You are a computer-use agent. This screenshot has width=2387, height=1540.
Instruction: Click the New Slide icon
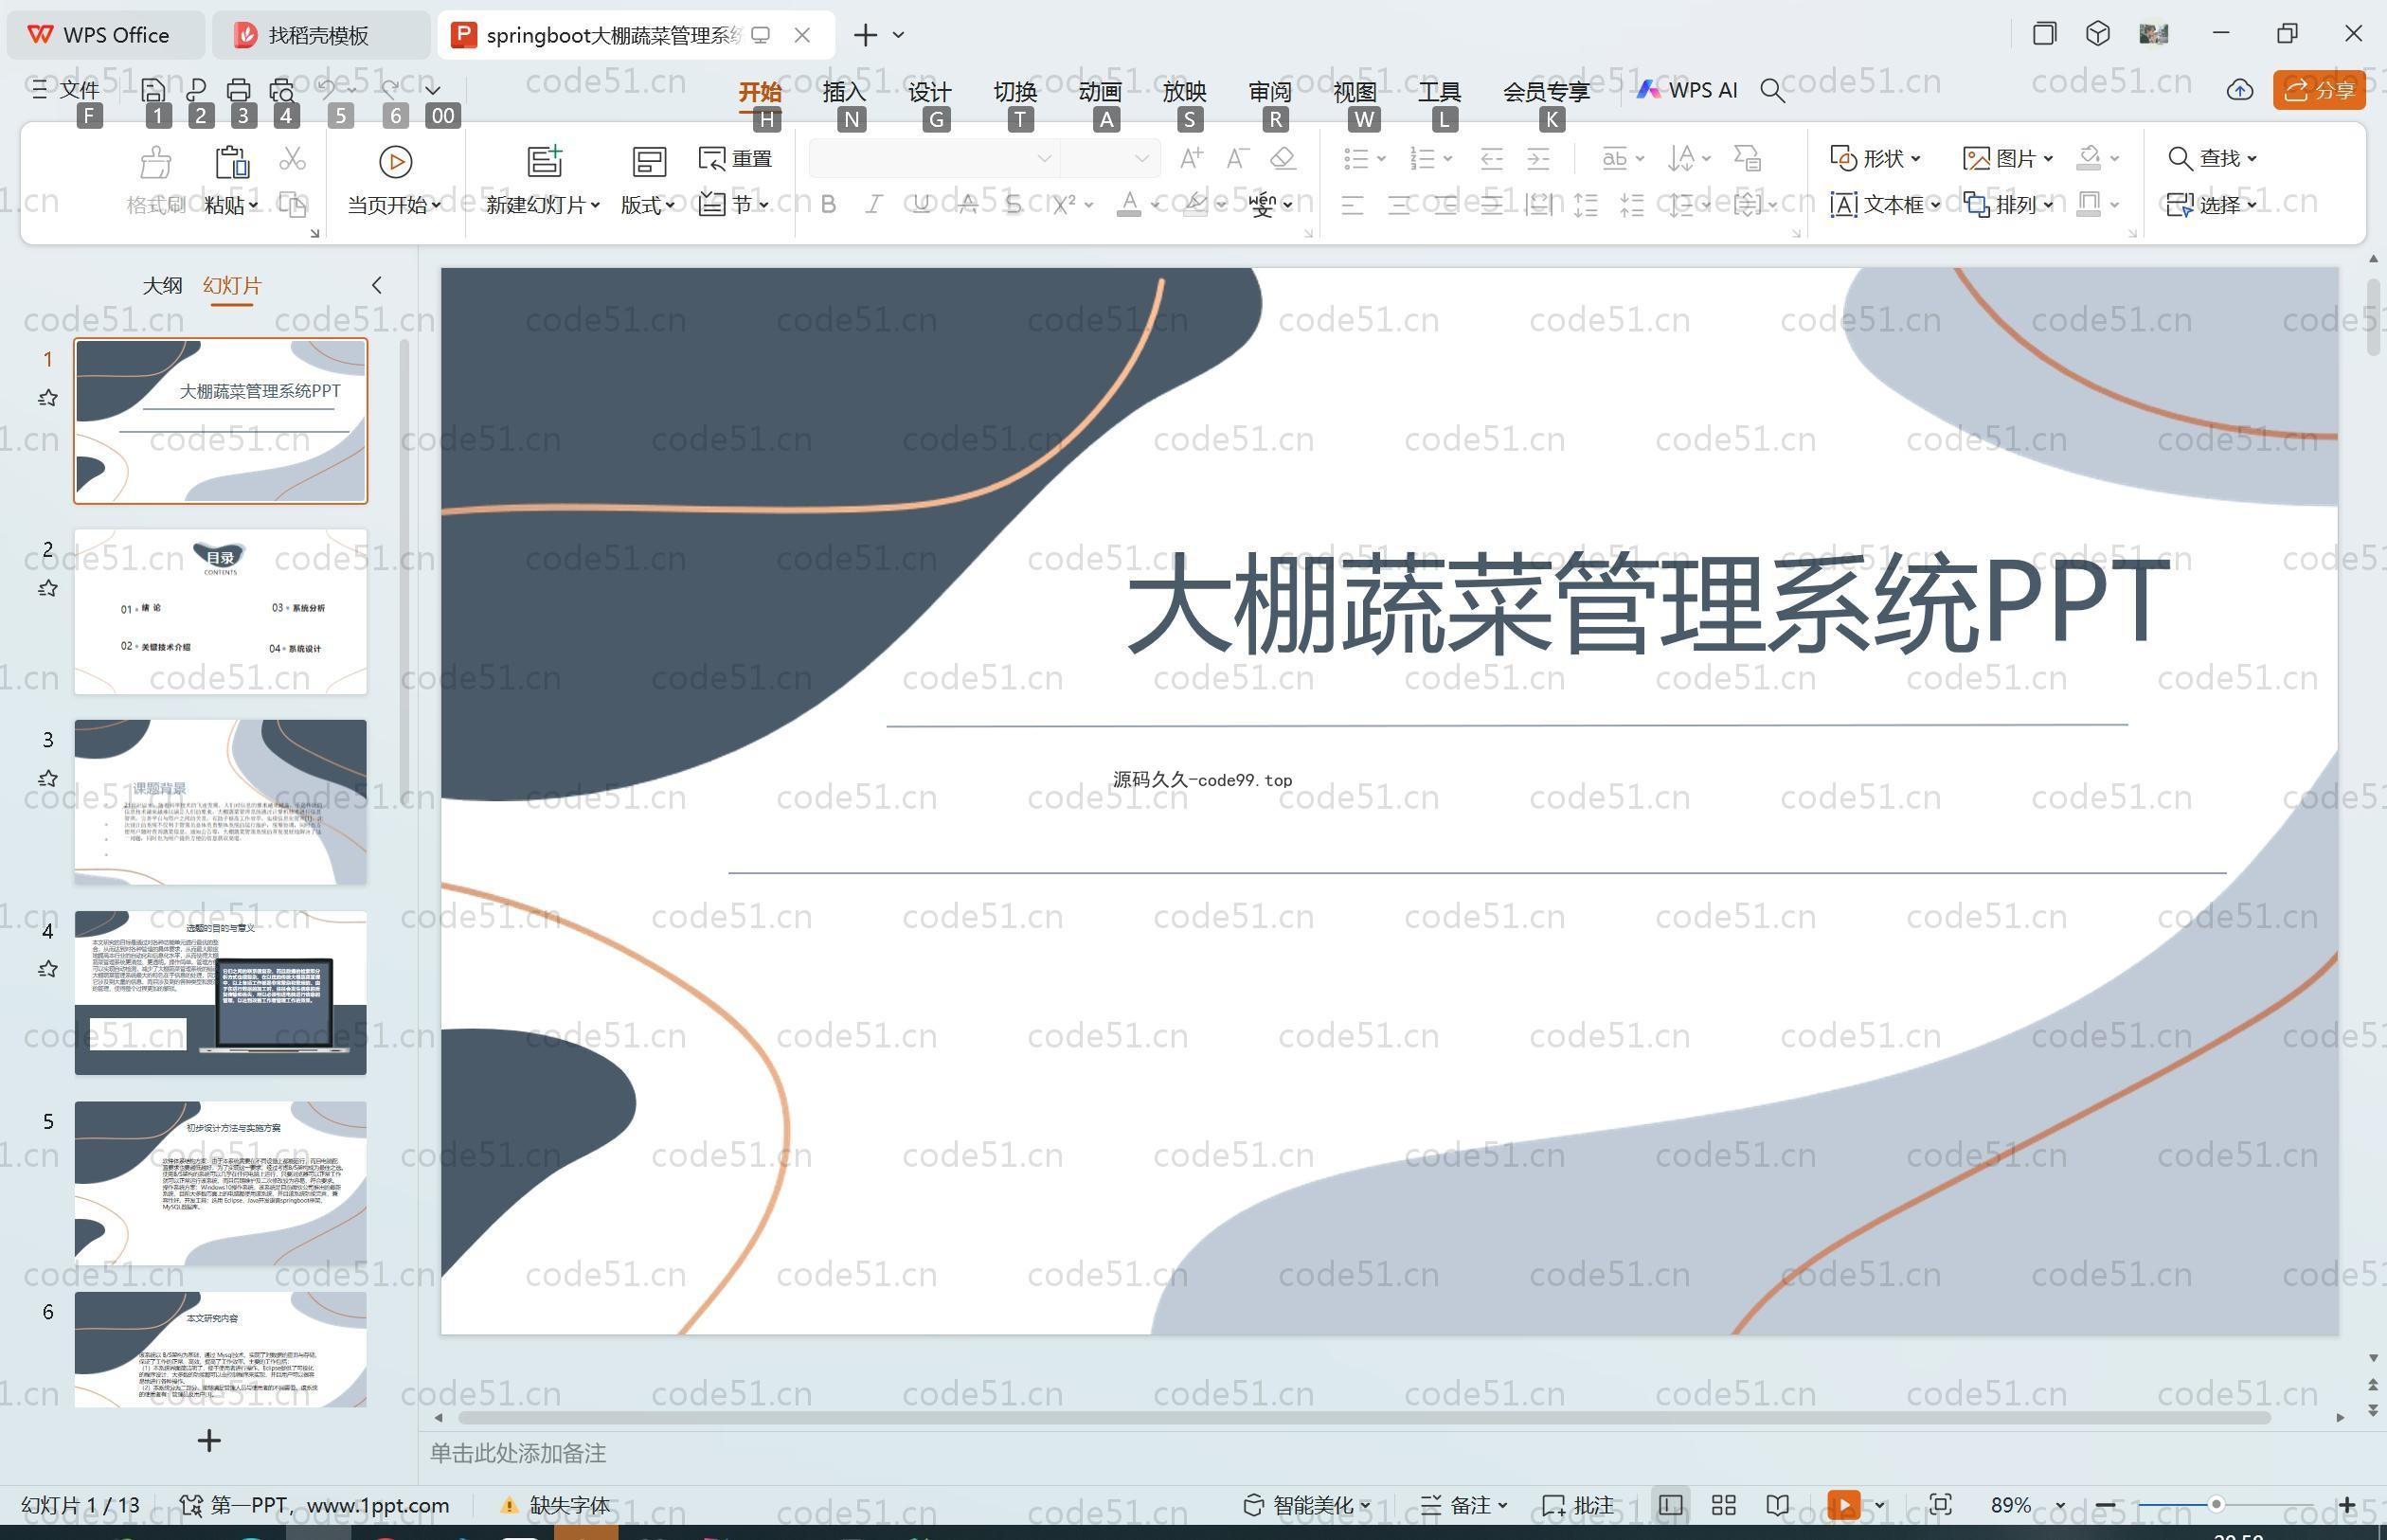coord(544,161)
